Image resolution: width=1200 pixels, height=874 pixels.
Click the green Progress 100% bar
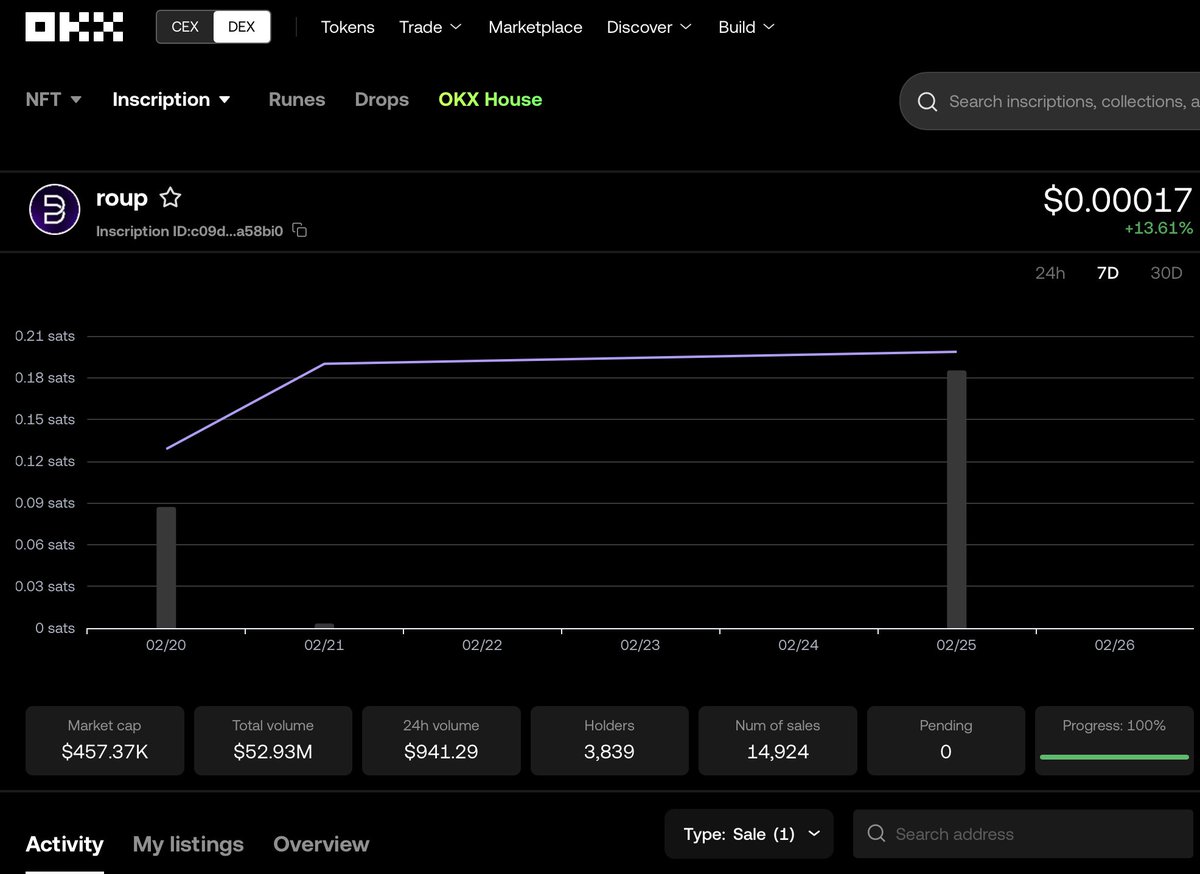[1114, 757]
